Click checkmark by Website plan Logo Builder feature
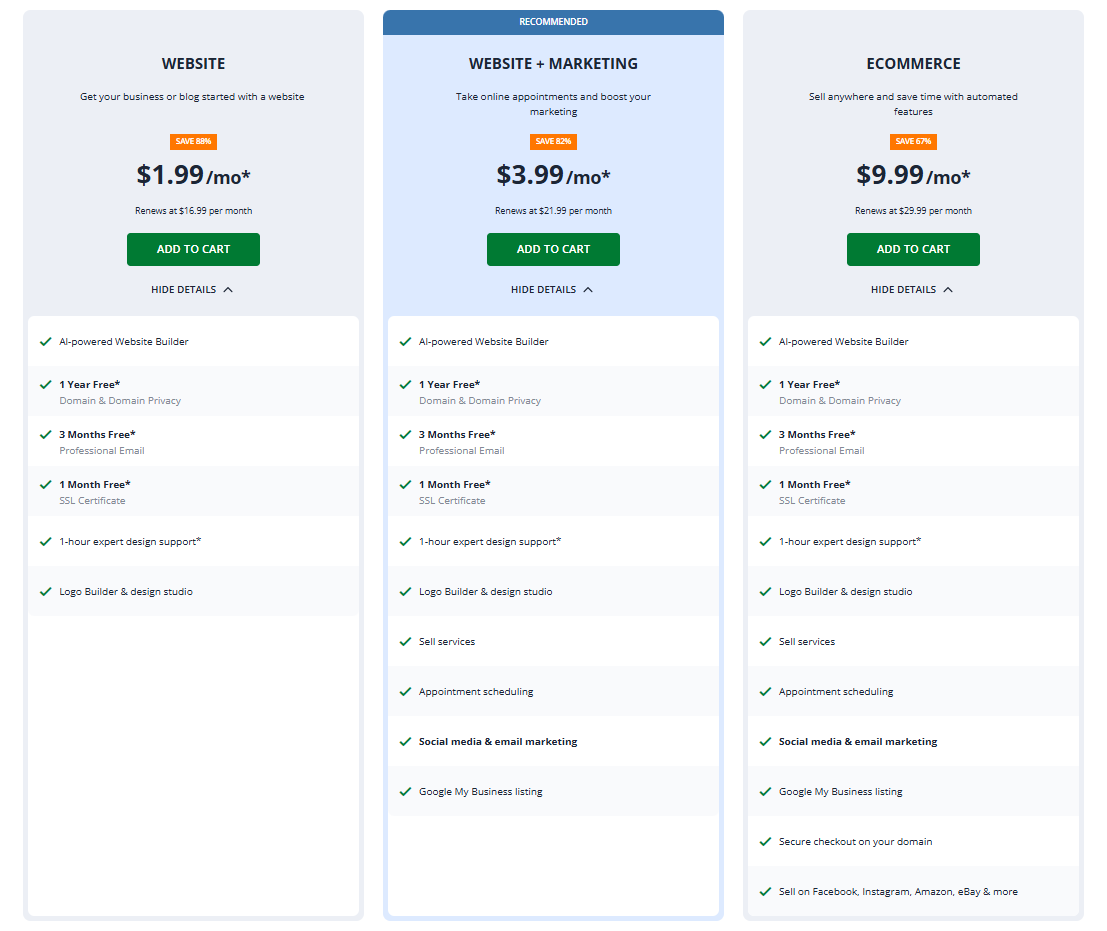 coord(45,592)
